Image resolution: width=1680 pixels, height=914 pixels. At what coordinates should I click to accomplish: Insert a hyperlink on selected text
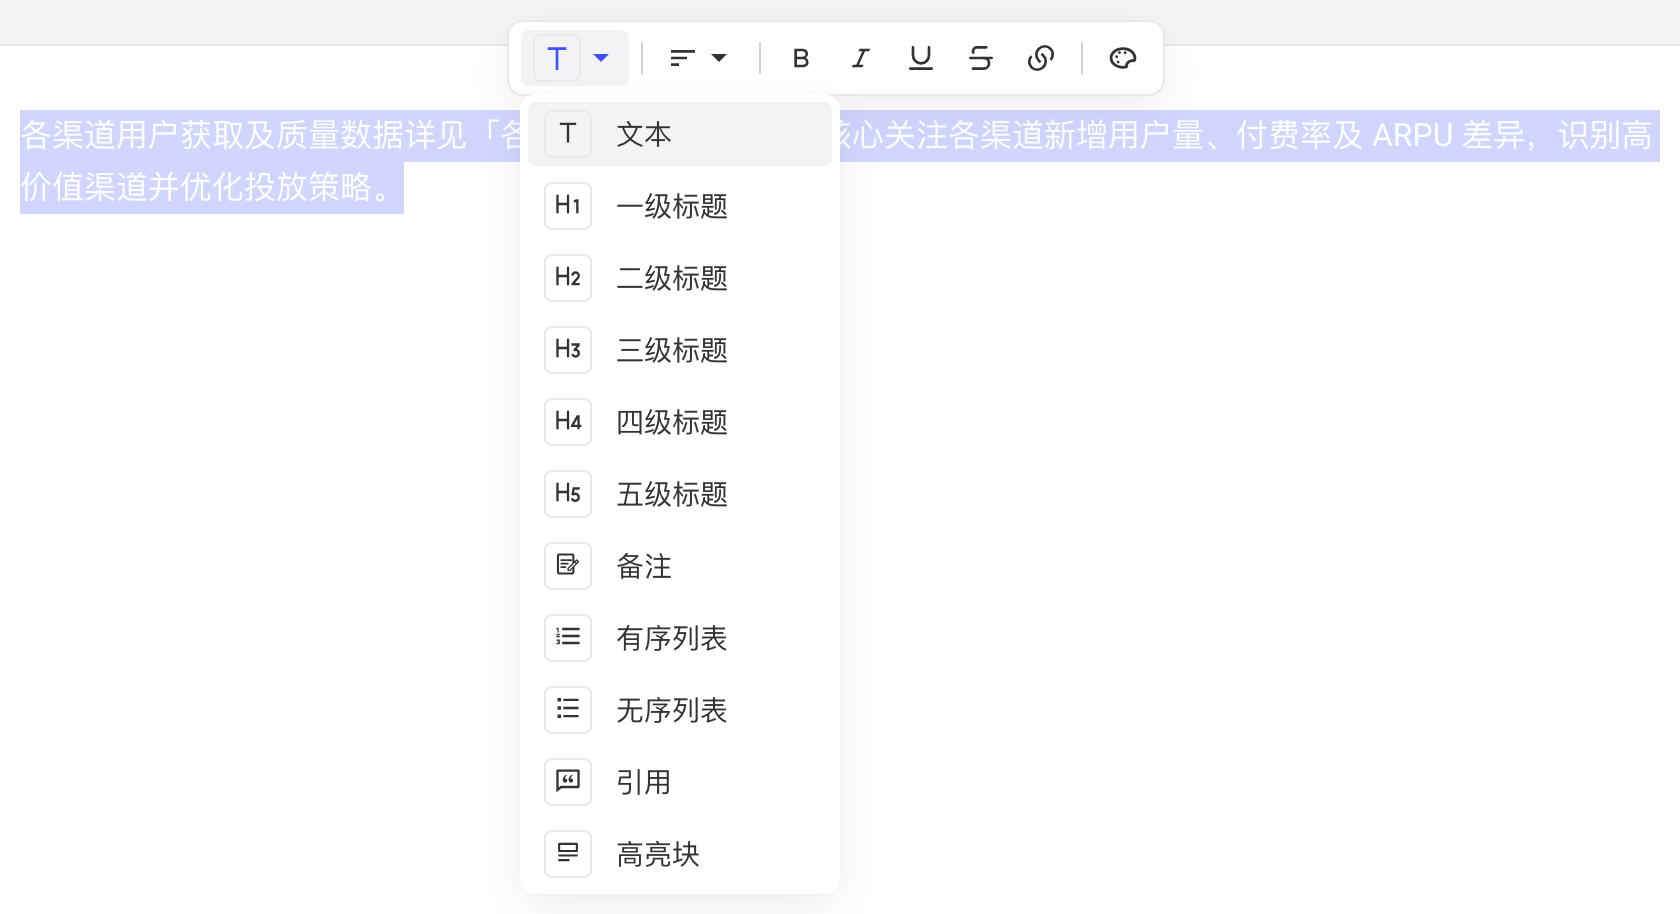click(x=1040, y=58)
